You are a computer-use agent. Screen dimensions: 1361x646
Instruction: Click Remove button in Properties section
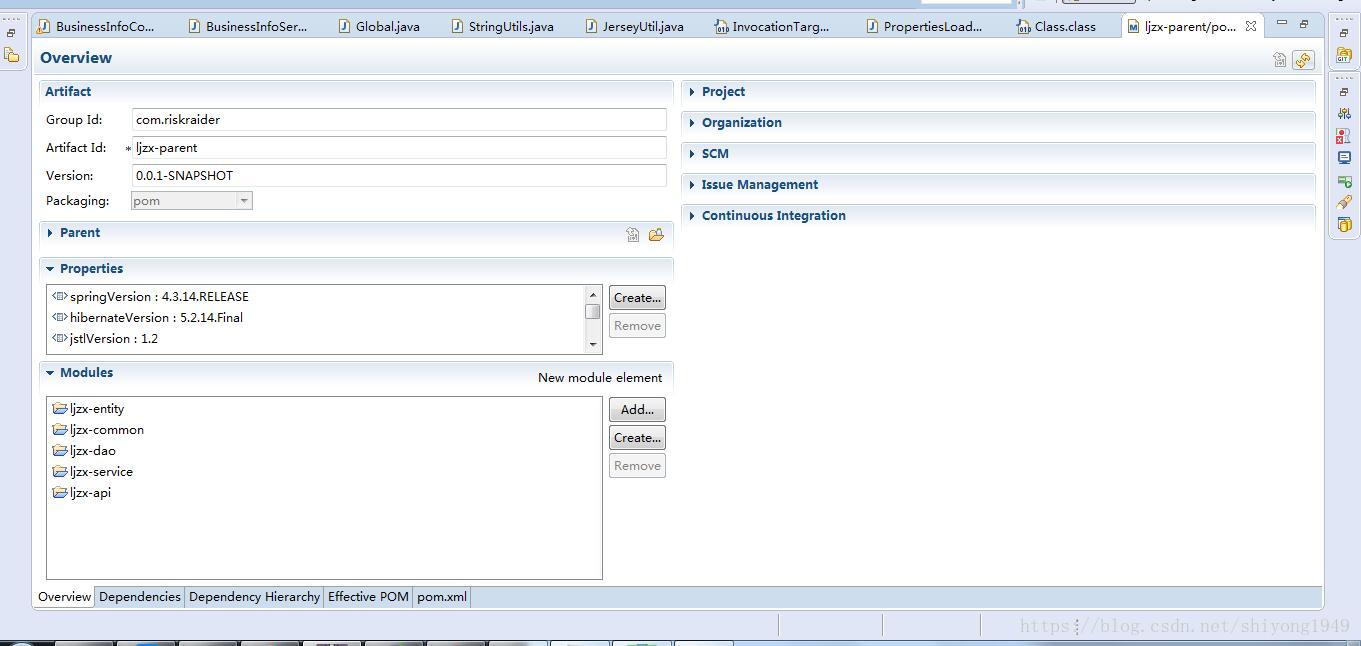637,326
